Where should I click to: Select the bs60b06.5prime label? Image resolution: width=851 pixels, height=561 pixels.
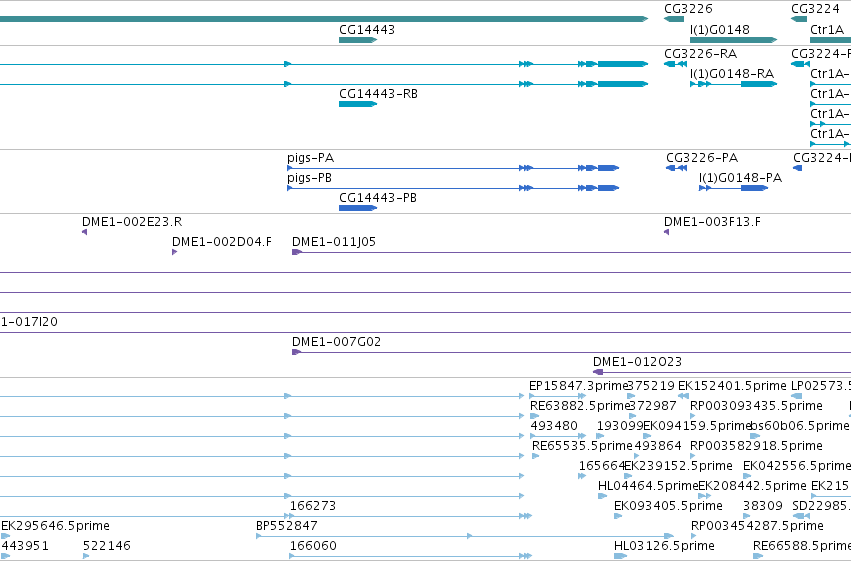point(800,426)
